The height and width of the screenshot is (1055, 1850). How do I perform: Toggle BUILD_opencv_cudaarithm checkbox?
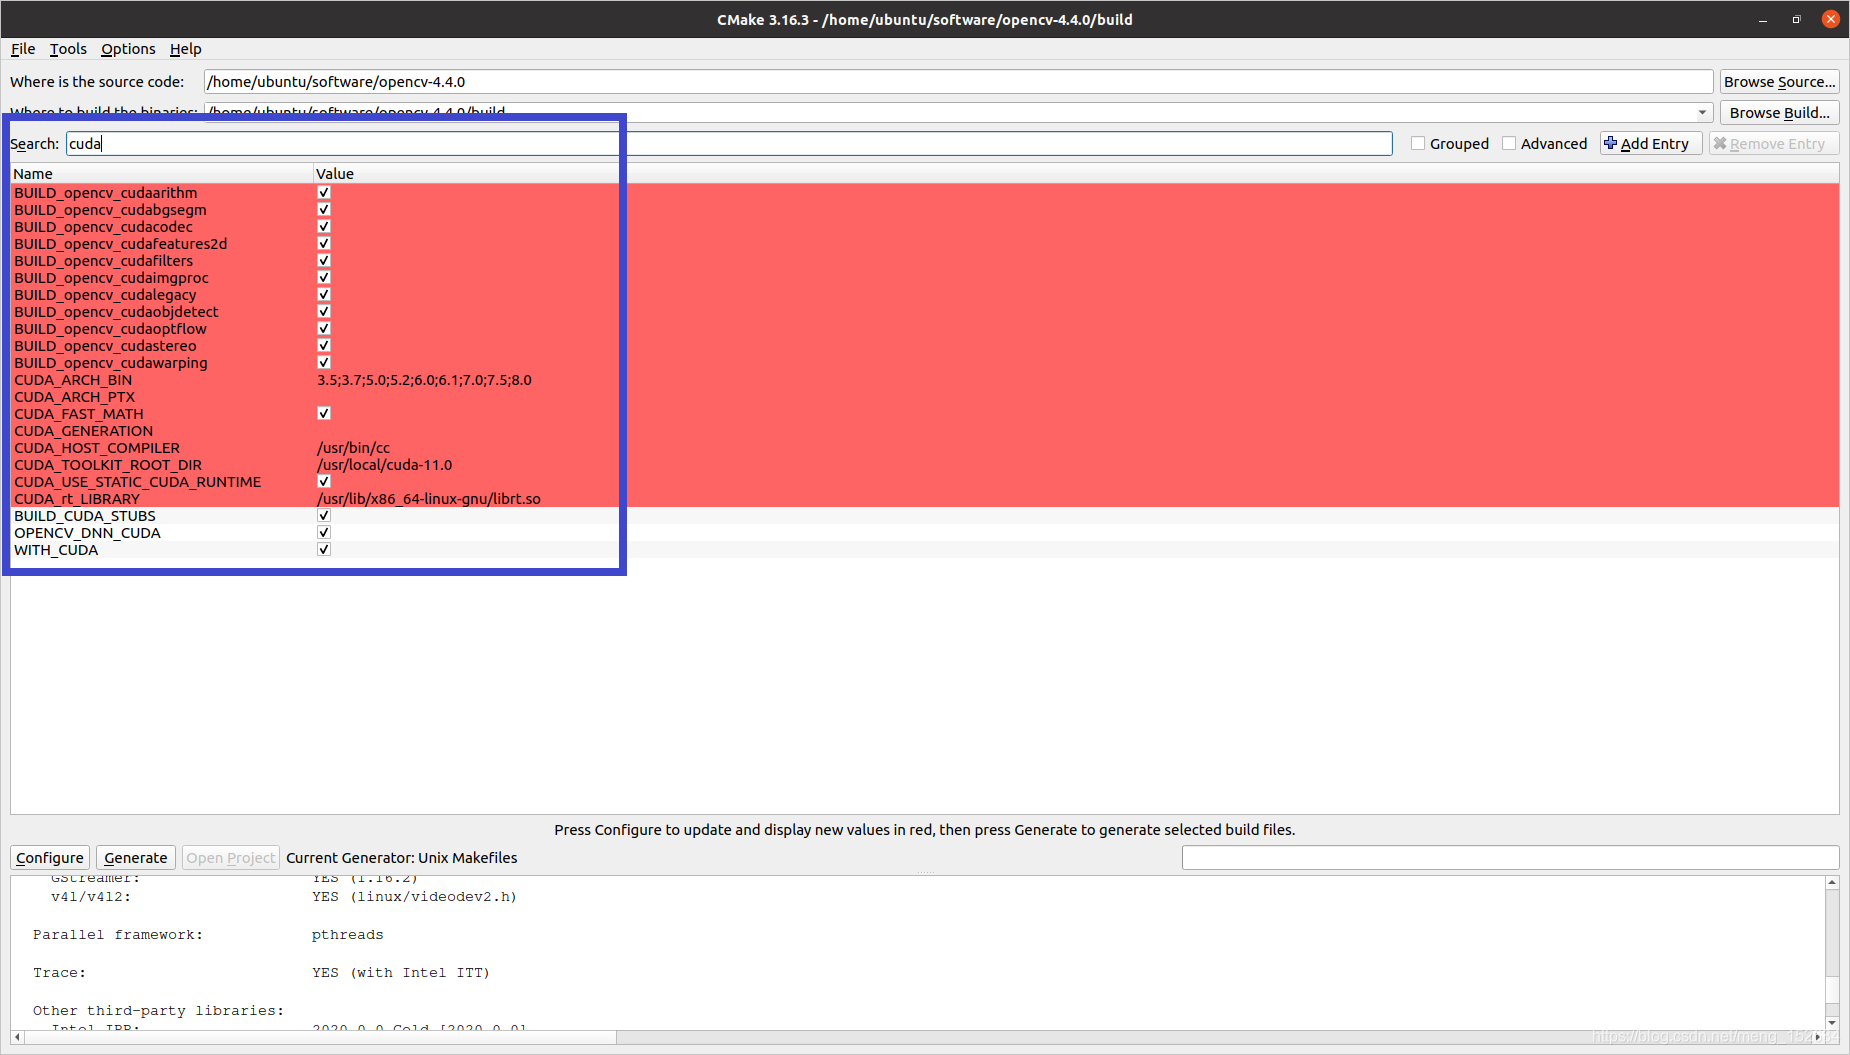(x=324, y=193)
